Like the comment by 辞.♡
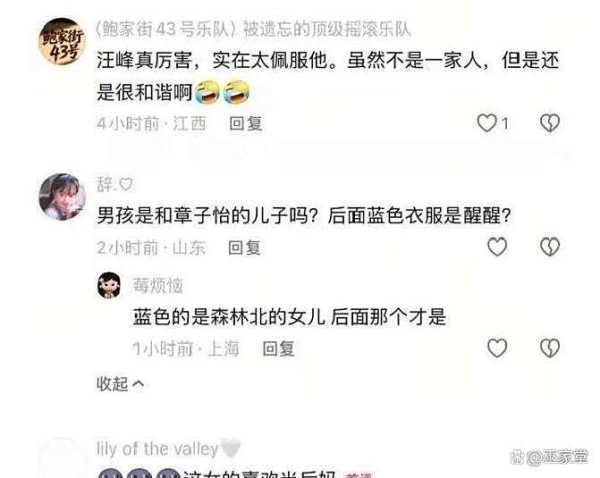The image size is (600, 478). click(x=497, y=247)
